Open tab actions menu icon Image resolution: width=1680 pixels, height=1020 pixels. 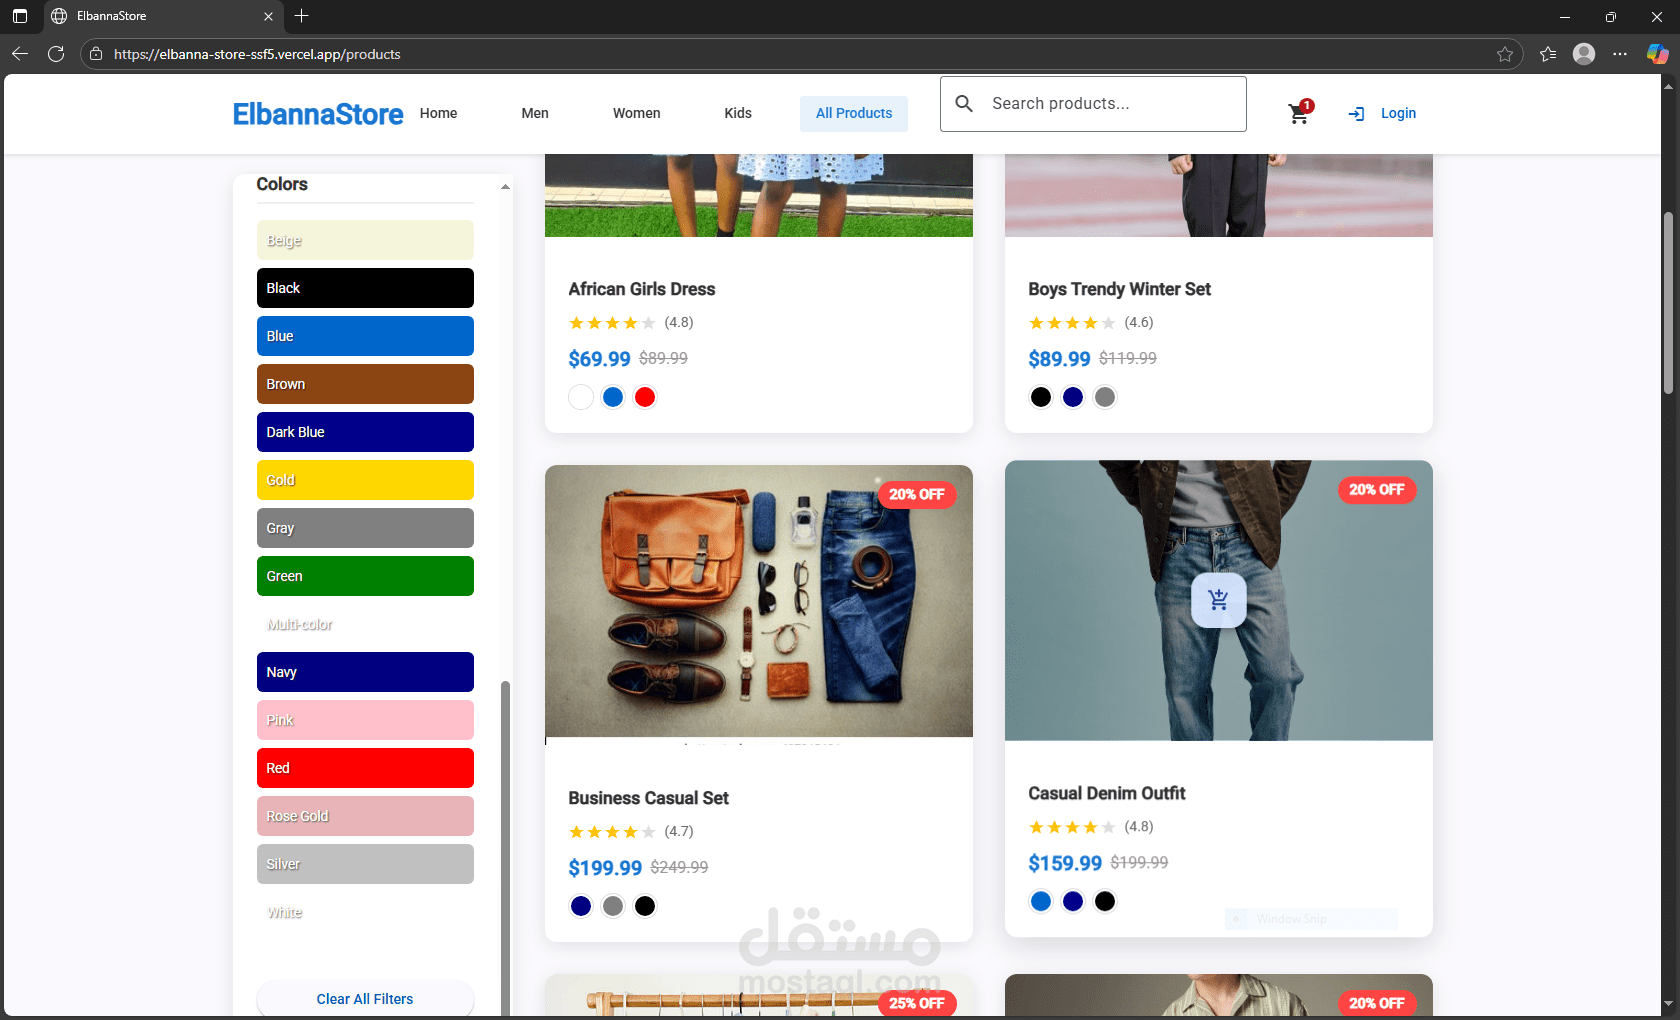pyautogui.click(x=20, y=16)
